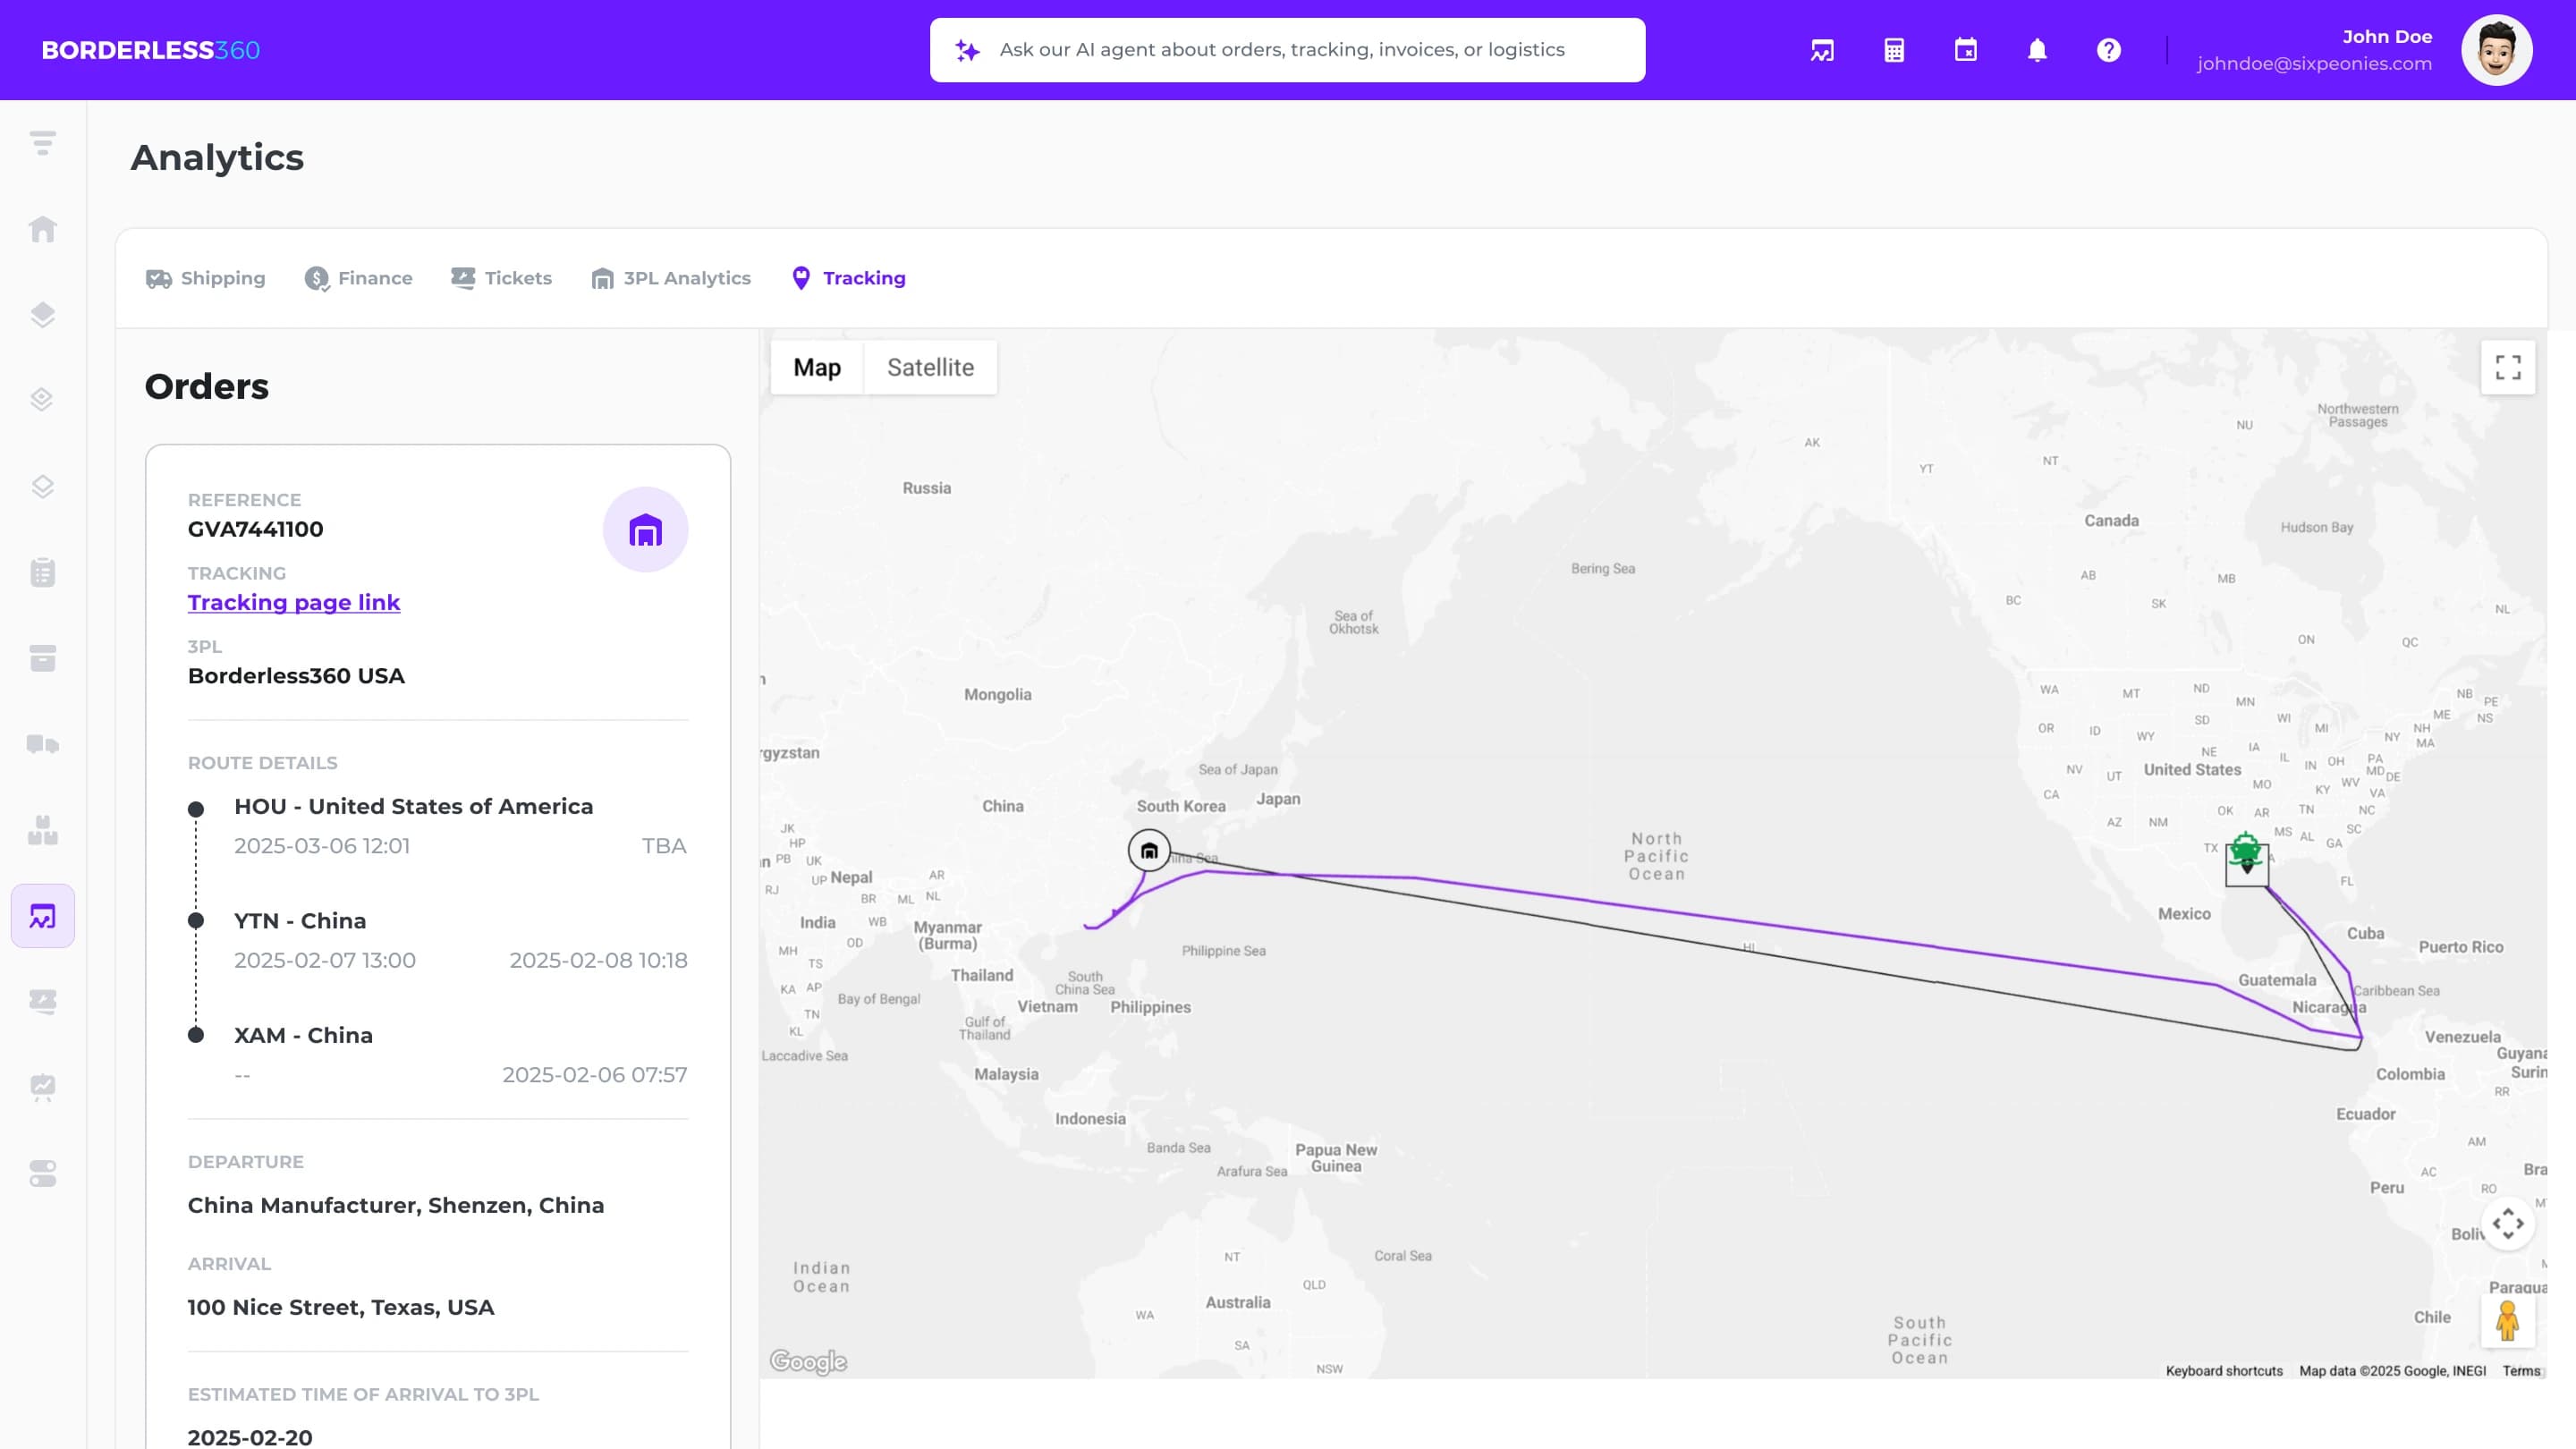Click the 100 Nice Street, Texas, USA arrival
The height and width of the screenshot is (1449, 2576).
point(341,1307)
